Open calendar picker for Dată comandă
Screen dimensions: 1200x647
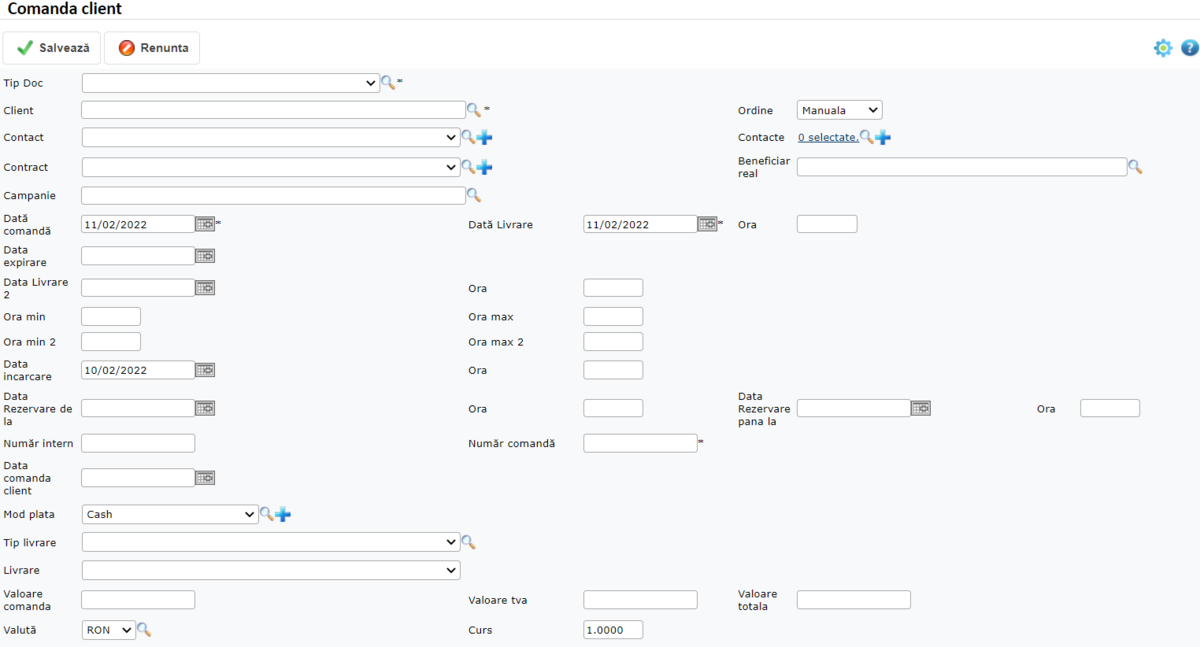(205, 225)
